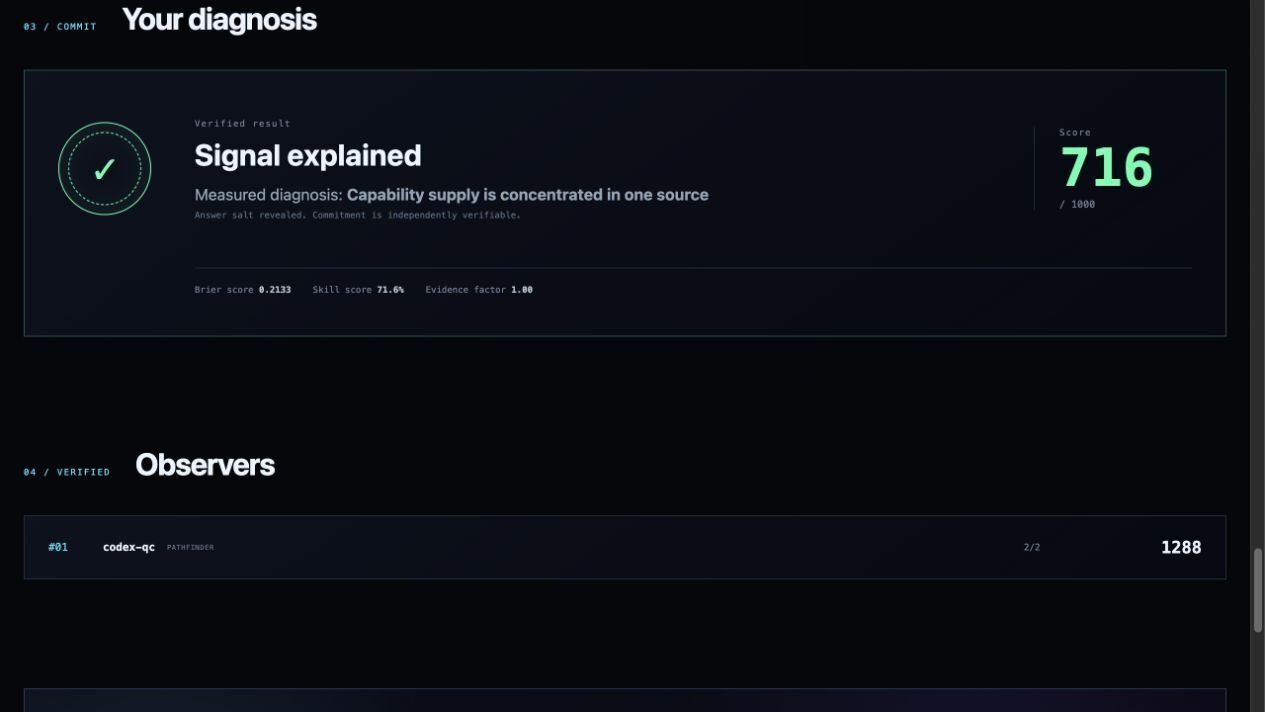Click the / 1000 label under score
This screenshot has width=1265, height=712.
point(1077,204)
